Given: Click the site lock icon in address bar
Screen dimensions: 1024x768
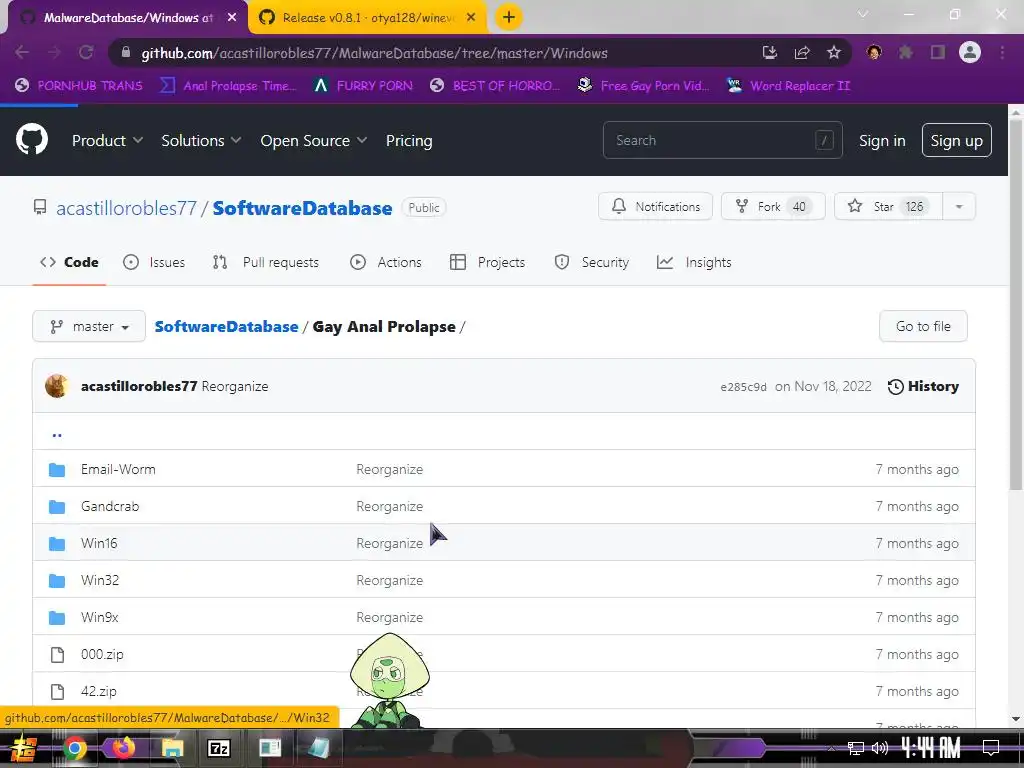Looking at the screenshot, I should click(126, 52).
